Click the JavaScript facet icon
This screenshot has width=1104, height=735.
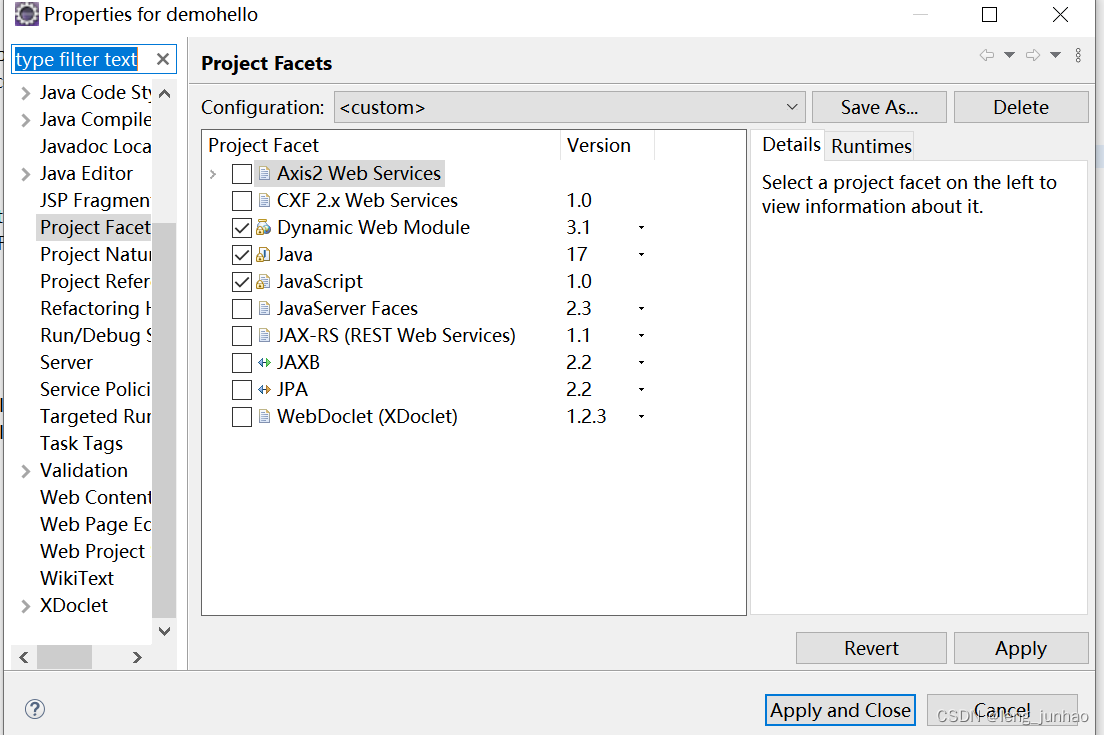pyautogui.click(x=262, y=281)
